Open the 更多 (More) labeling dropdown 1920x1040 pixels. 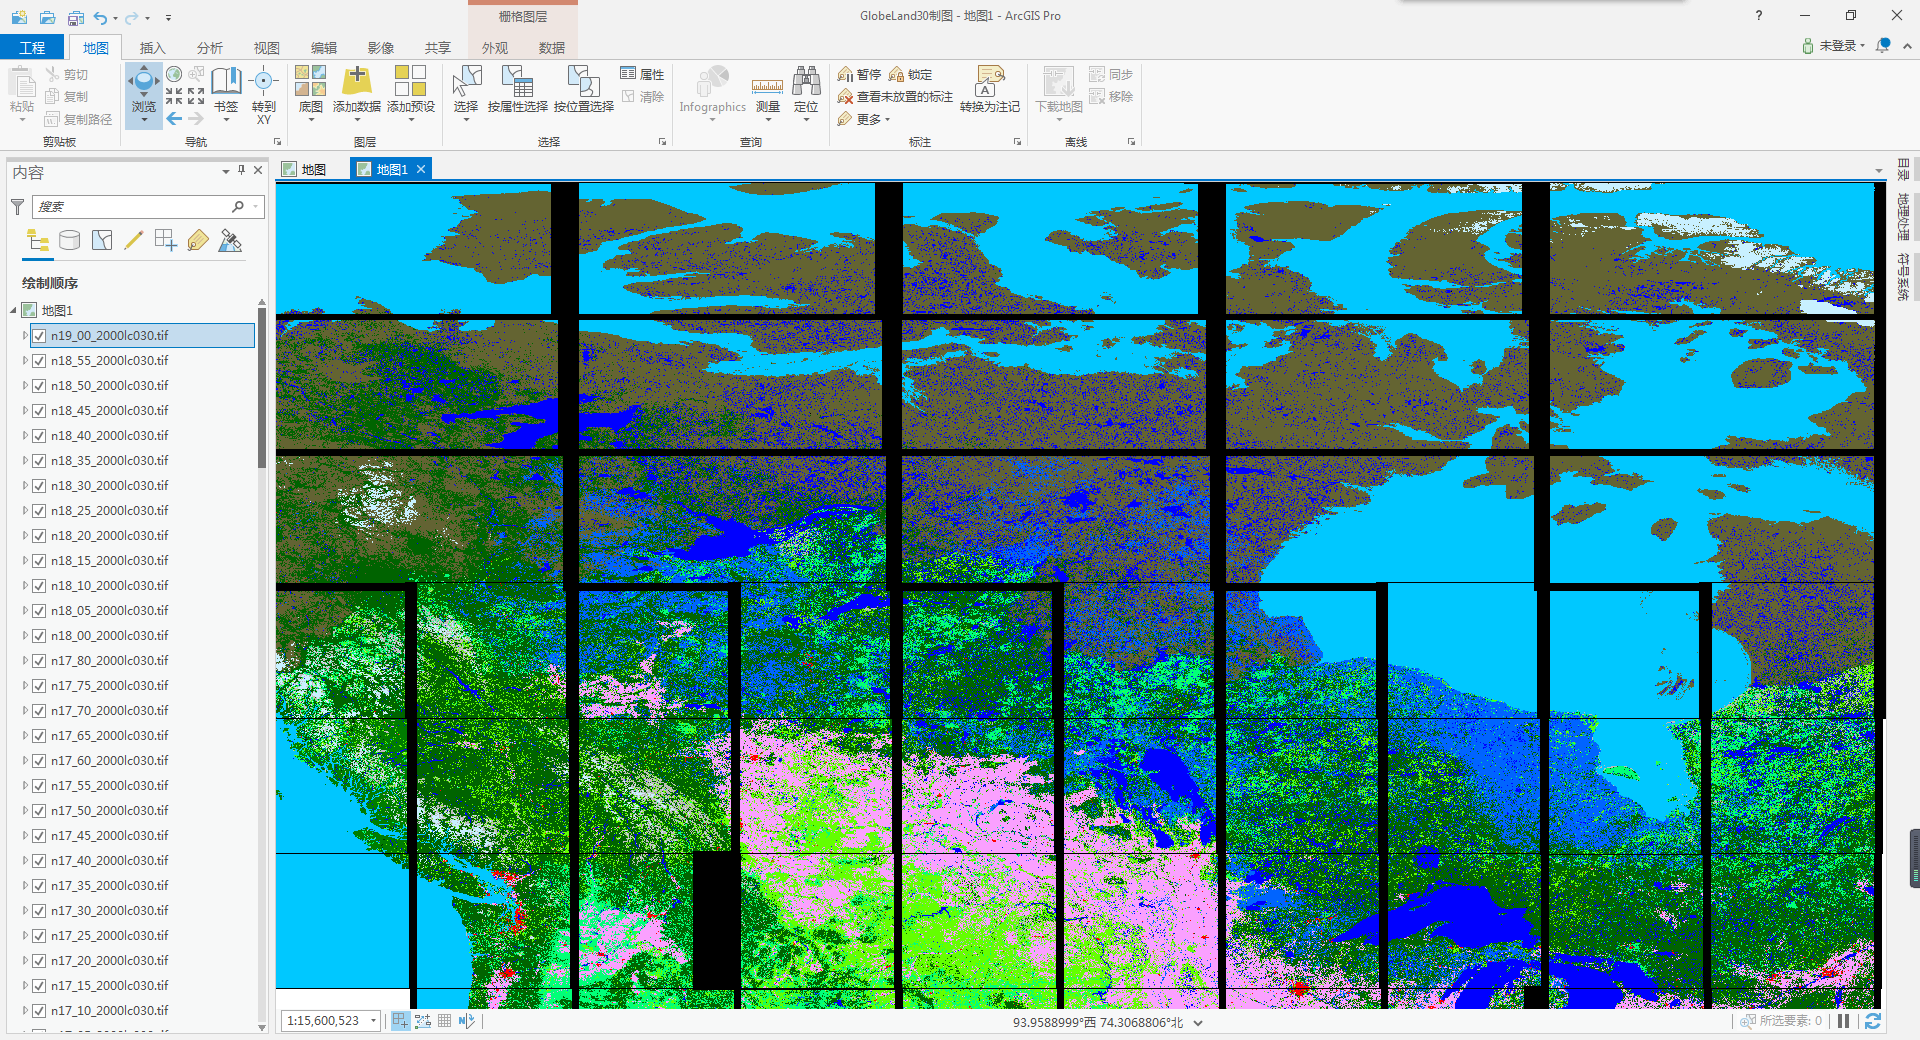[866, 119]
